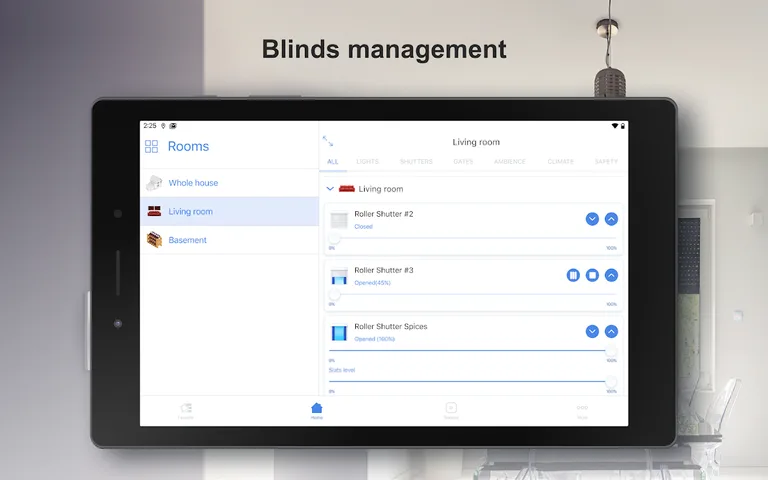Click the 'Slats level' label
768x480 pixels.
[x=342, y=370]
